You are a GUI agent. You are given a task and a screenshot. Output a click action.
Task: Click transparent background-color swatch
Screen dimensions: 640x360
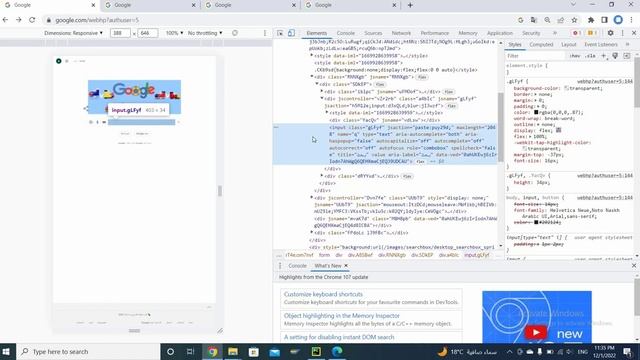pos(567,88)
